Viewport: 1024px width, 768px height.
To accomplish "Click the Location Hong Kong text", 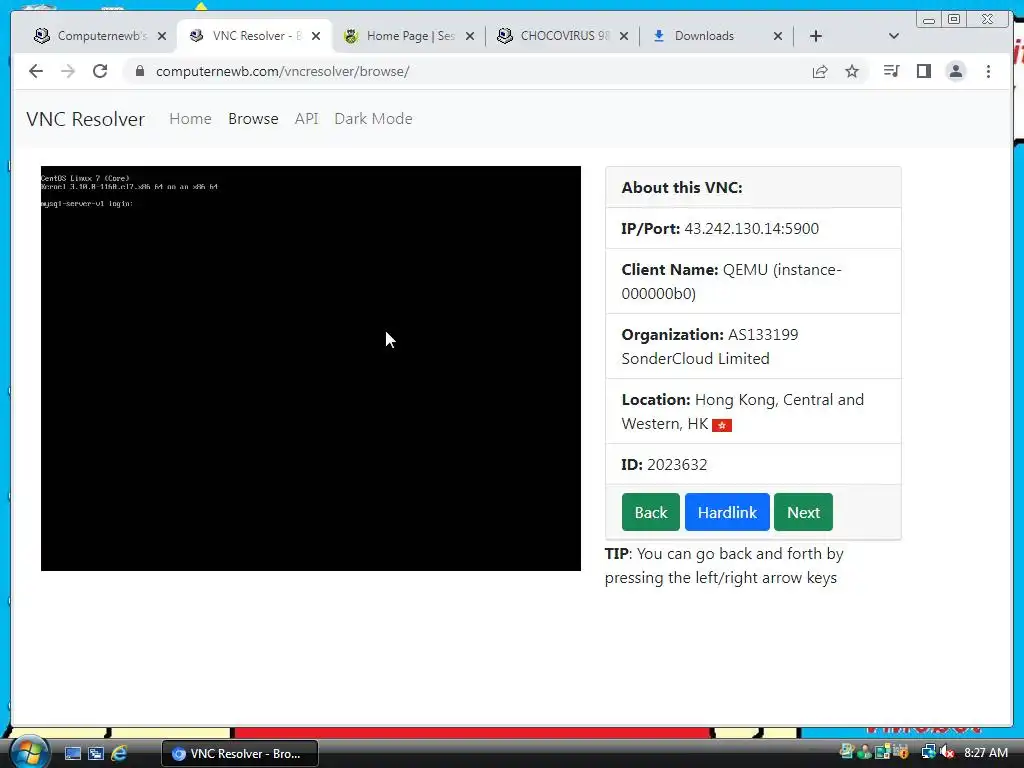I will click(743, 411).
